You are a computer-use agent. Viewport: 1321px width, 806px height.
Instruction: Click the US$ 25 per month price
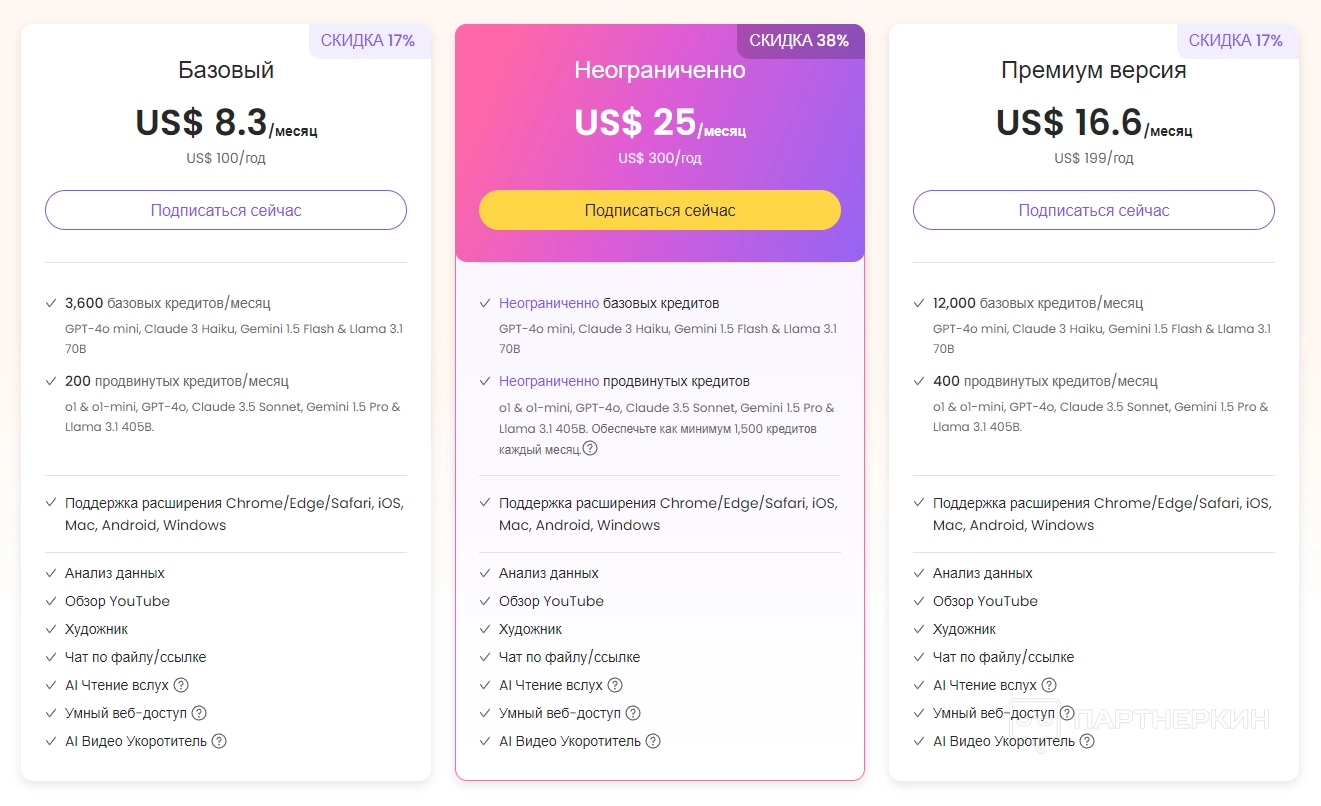(x=659, y=123)
